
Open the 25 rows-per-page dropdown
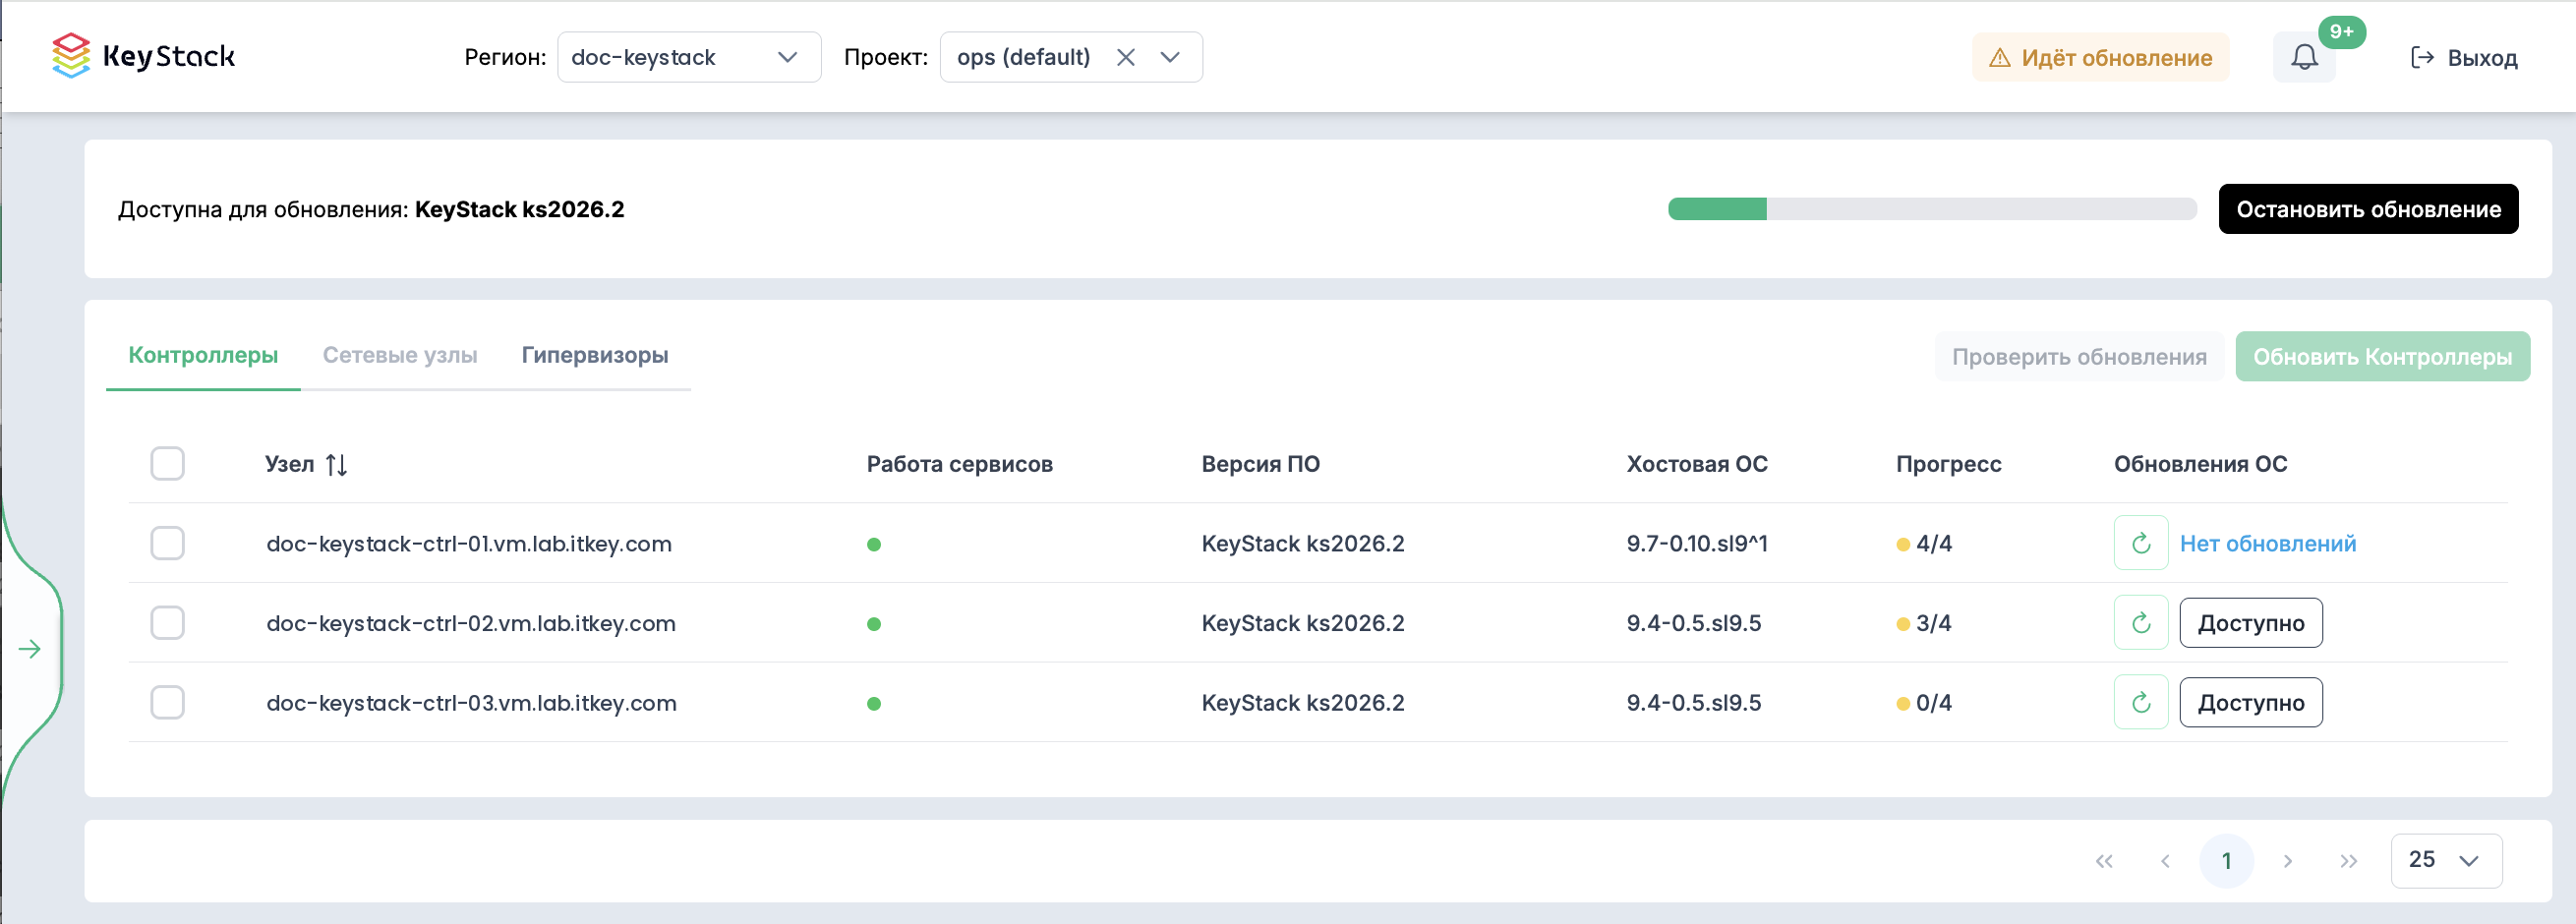pyautogui.click(x=2446, y=860)
